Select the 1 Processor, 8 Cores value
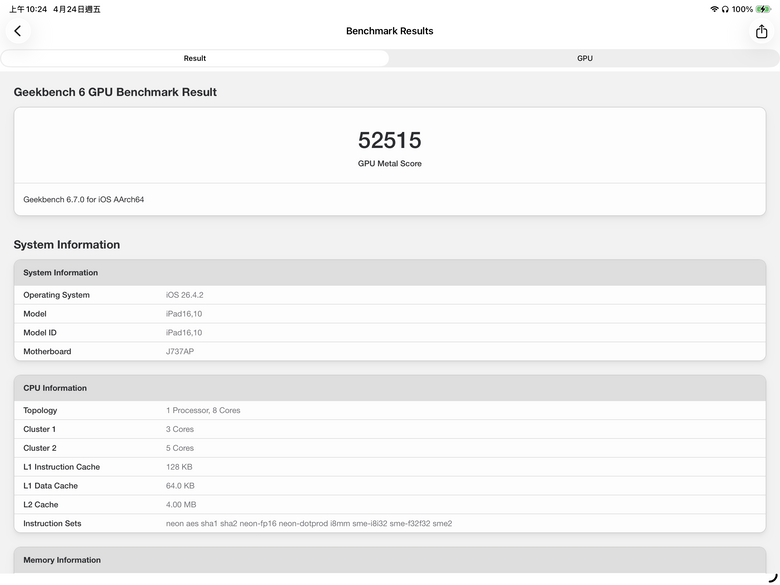Screen dimensions: 780x585 pyautogui.click(x=203, y=410)
